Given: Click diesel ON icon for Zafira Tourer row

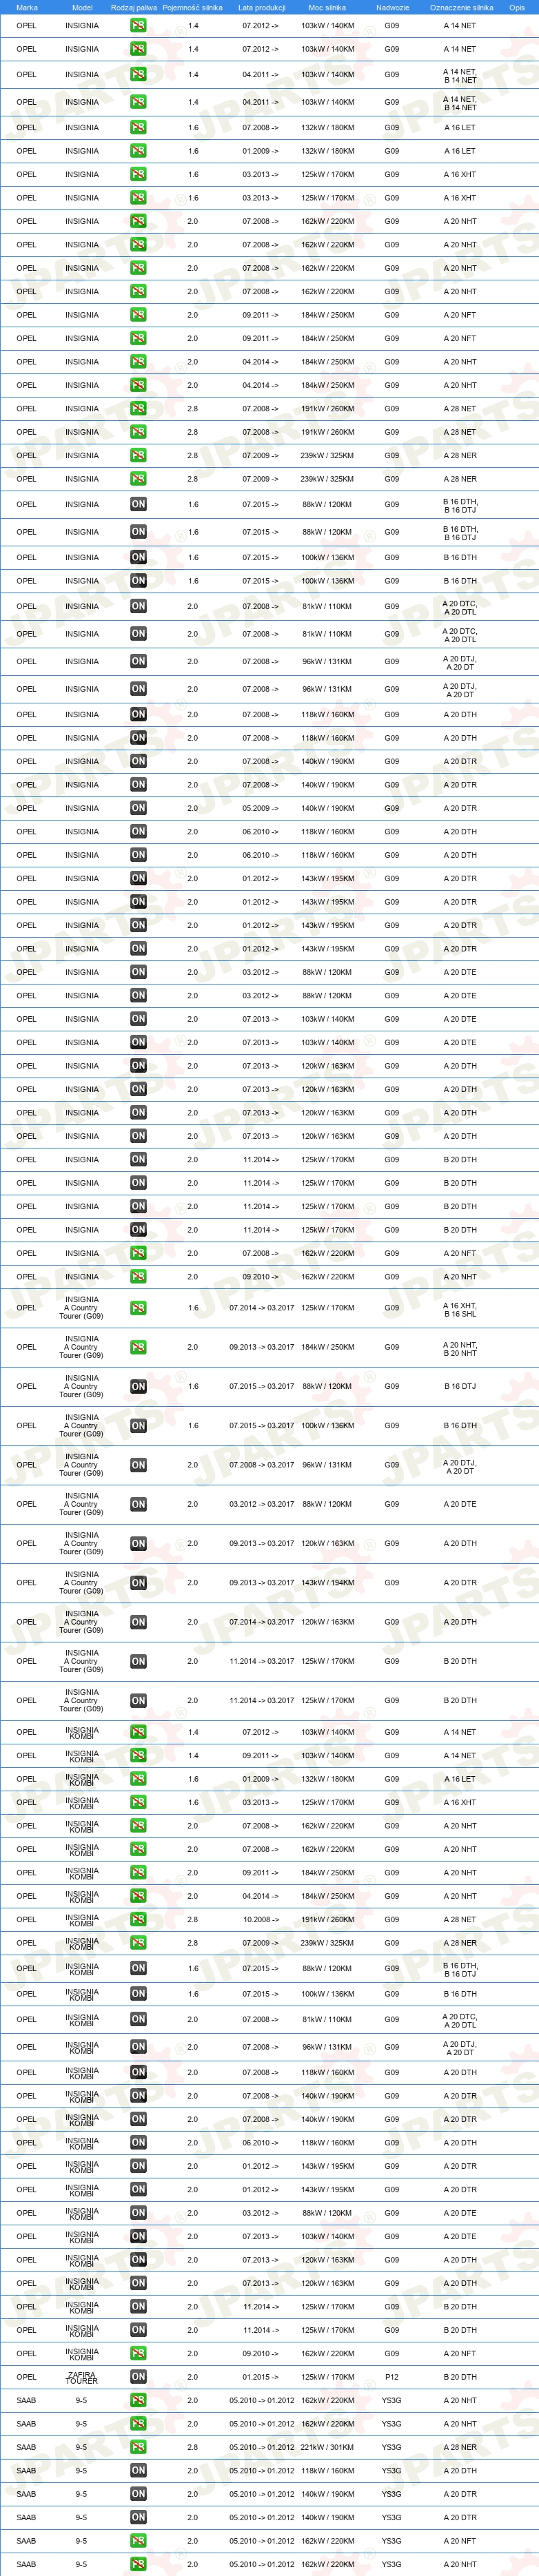Looking at the screenshot, I should coord(138,2376).
